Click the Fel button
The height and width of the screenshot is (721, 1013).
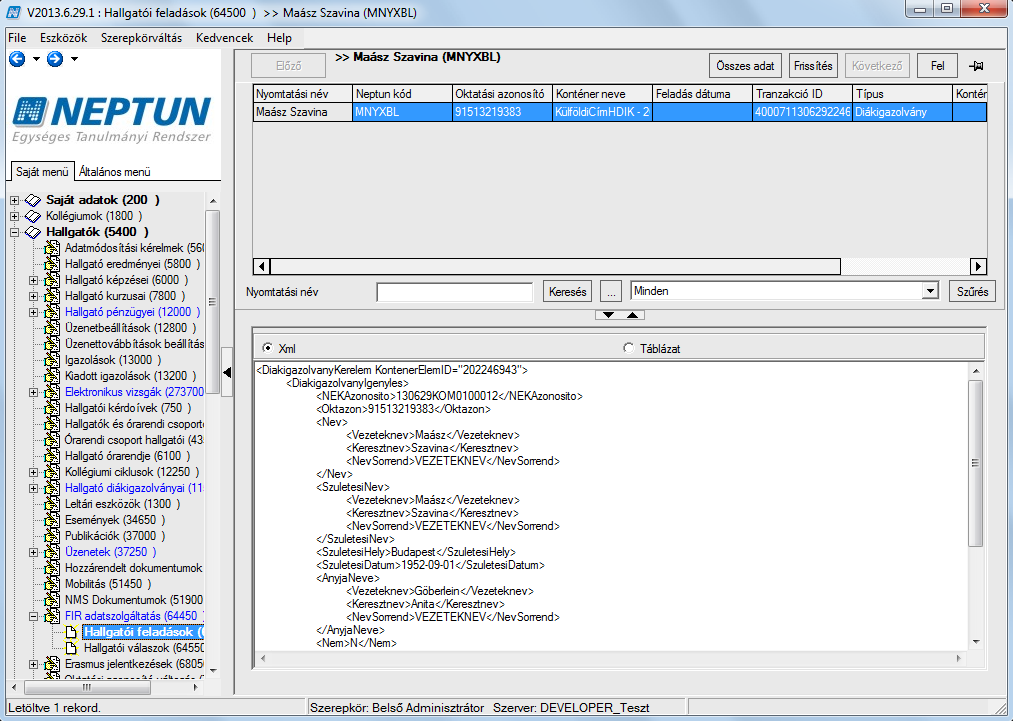tap(937, 66)
